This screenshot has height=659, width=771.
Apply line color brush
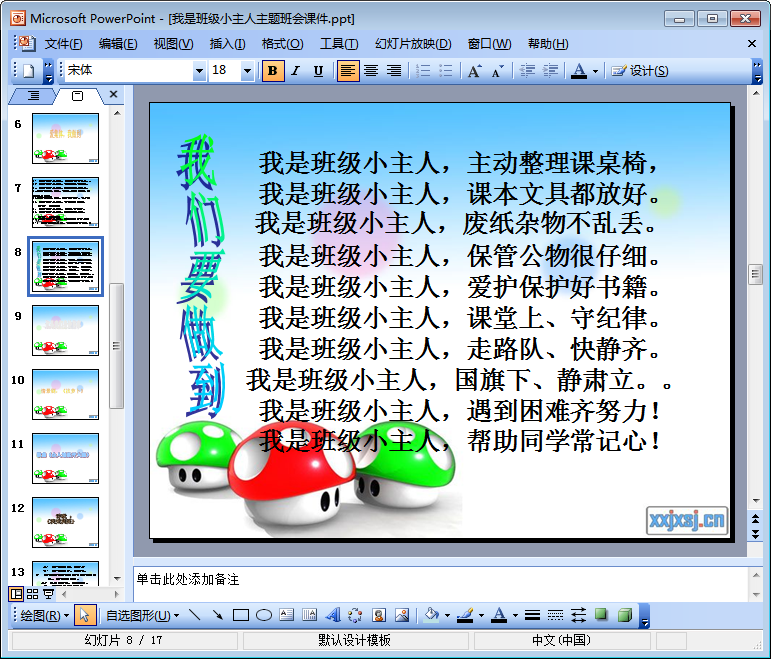pyautogui.click(x=465, y=615)
